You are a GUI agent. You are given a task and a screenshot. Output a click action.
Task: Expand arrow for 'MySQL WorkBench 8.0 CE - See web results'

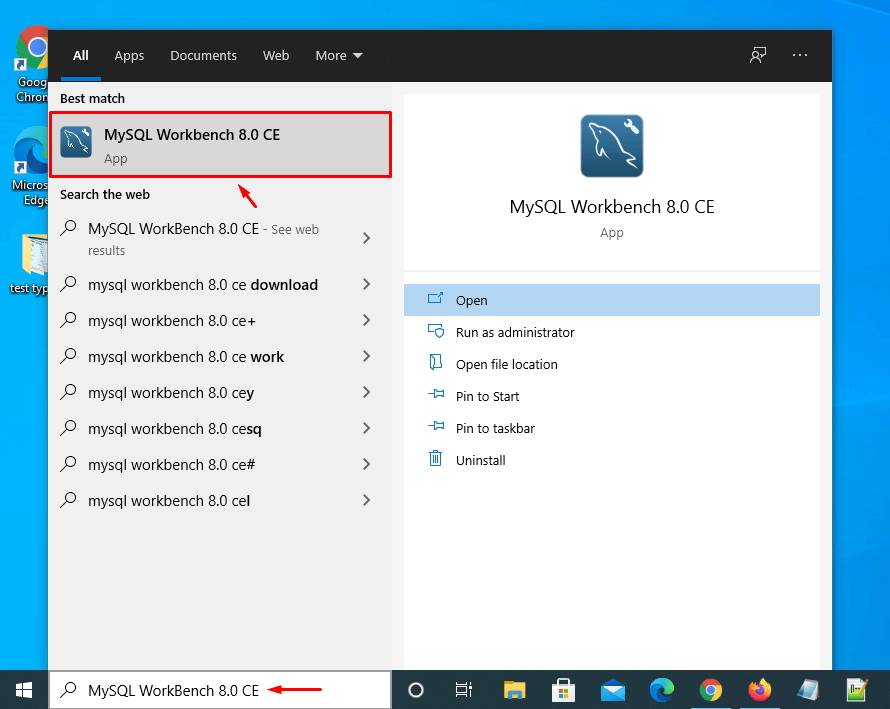click(x=367, y=238)
